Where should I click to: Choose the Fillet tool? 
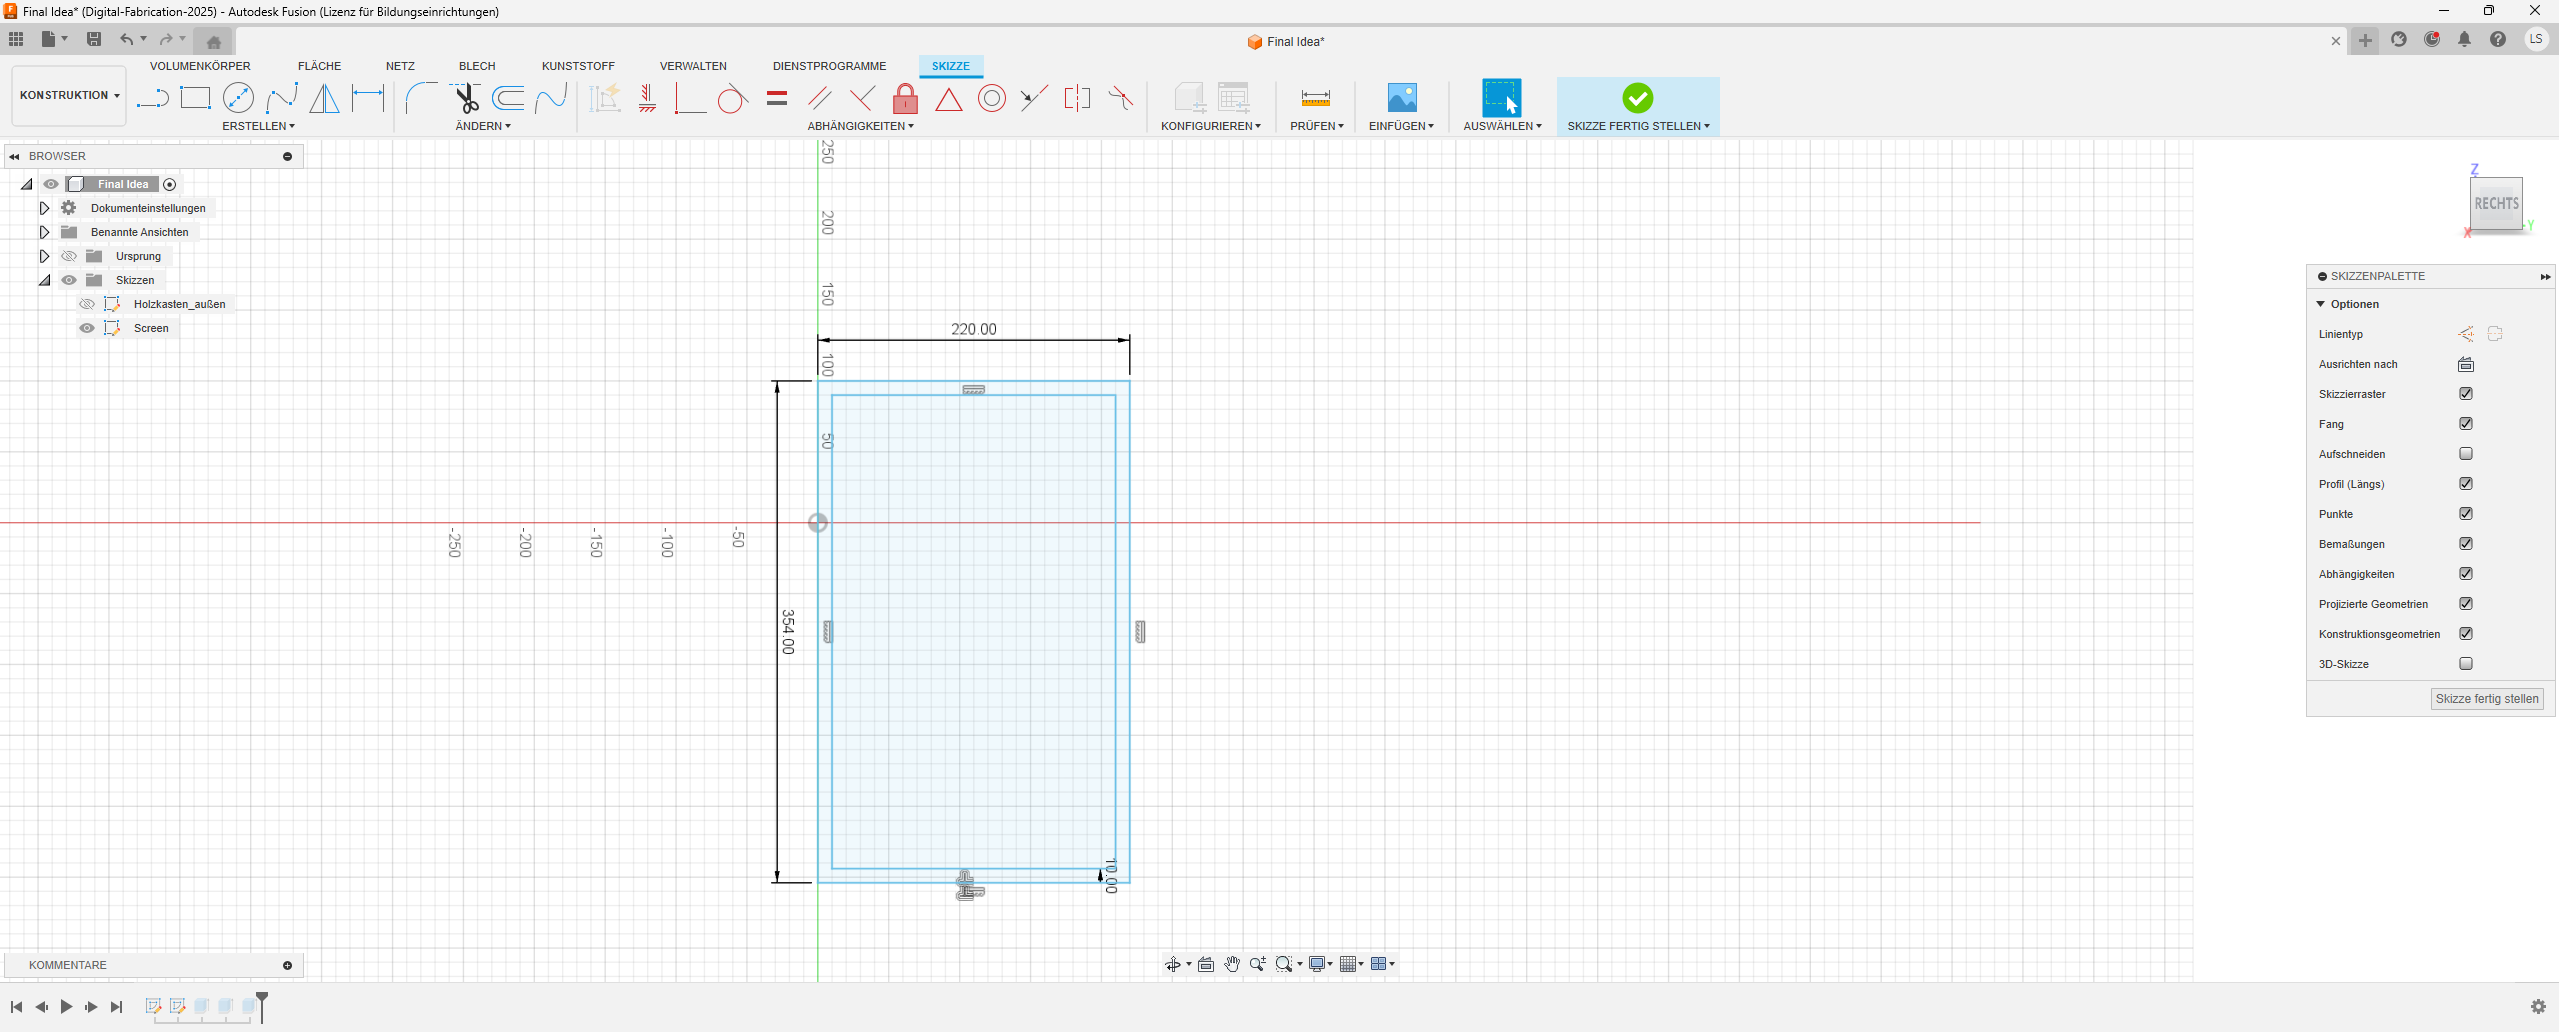pyautogui.click(x=421, y=98)
